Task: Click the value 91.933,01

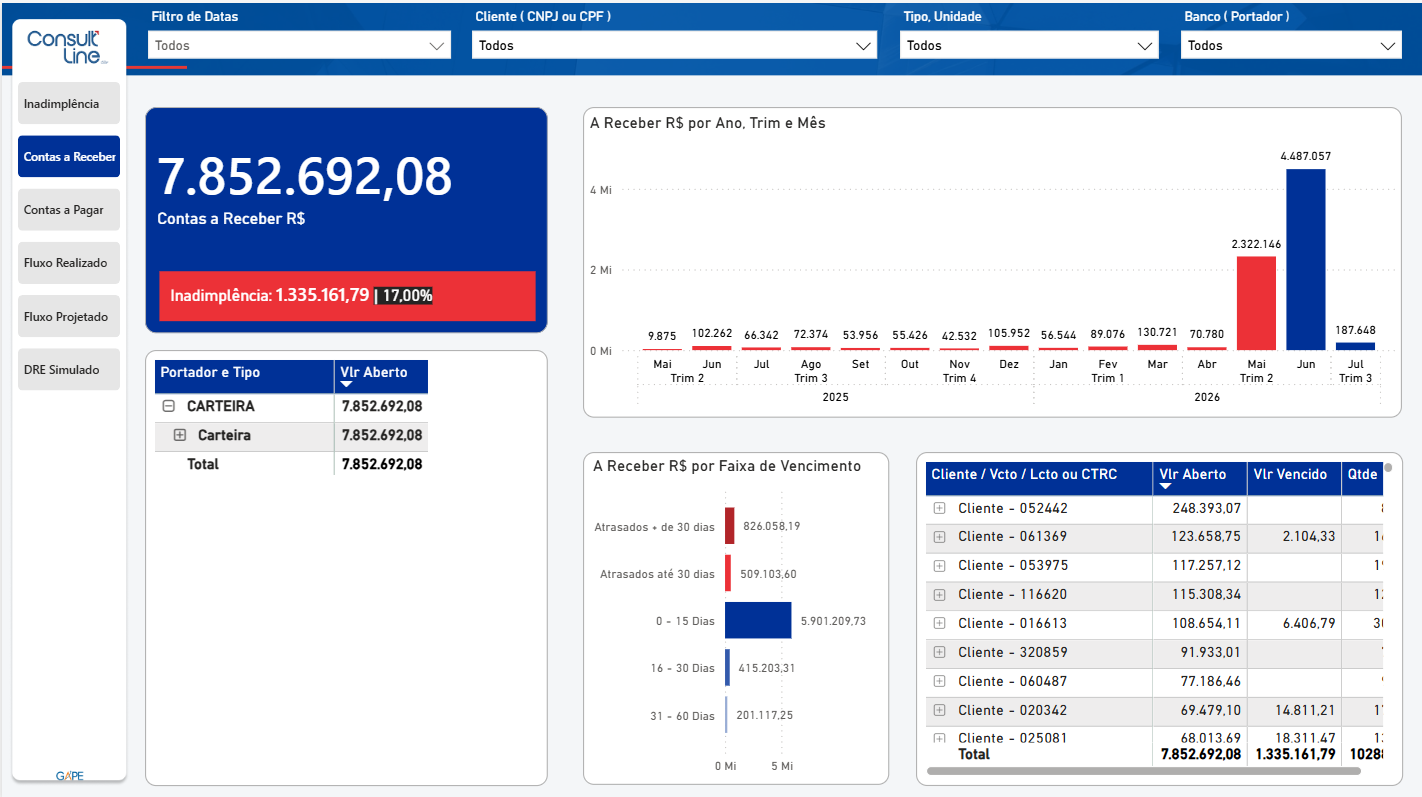Action: click(x=1210, y=652)
